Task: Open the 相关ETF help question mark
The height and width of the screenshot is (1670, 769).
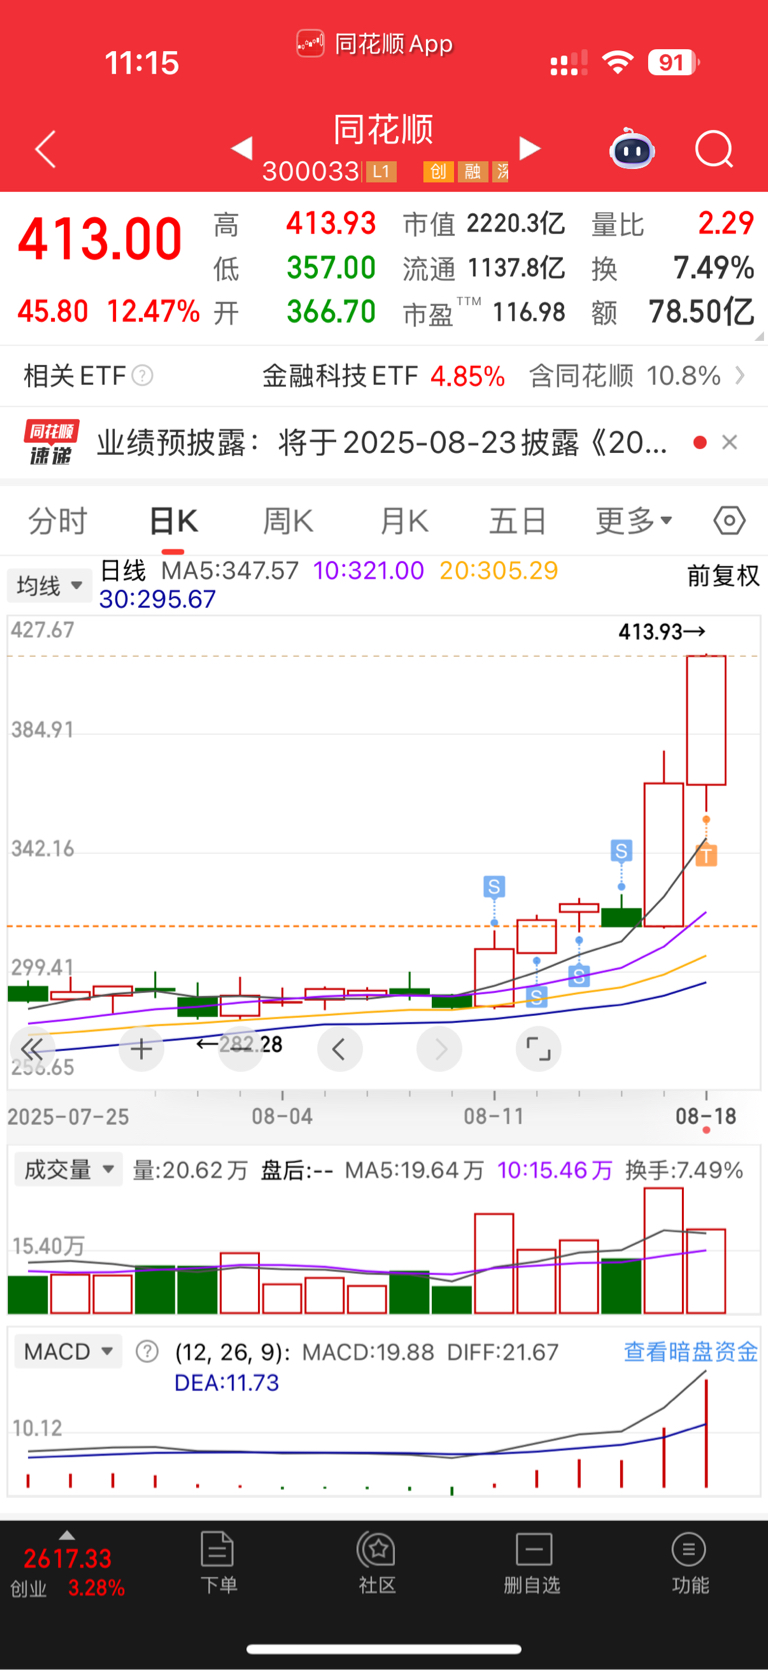Action: click(143, 376)
